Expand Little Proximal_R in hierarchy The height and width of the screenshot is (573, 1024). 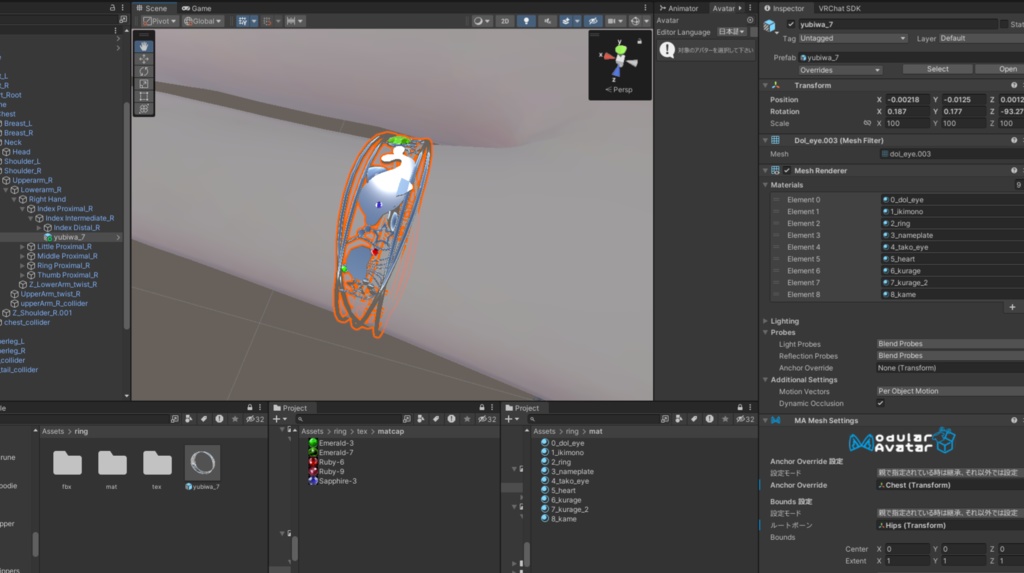tap(22, 247)
